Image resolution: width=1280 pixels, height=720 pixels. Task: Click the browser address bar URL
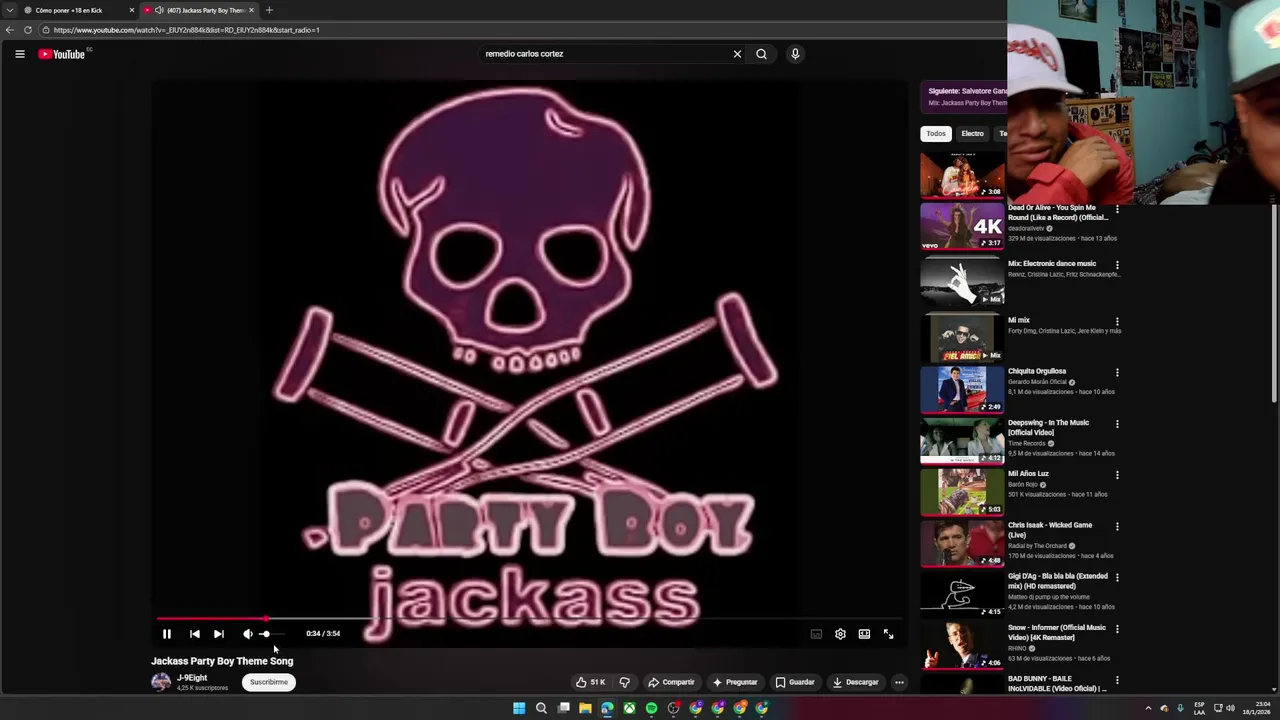point(187,30)
